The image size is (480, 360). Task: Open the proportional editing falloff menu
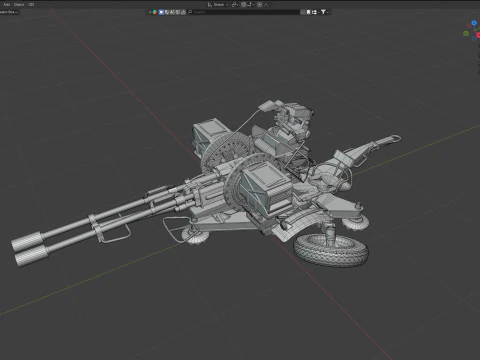266,5
